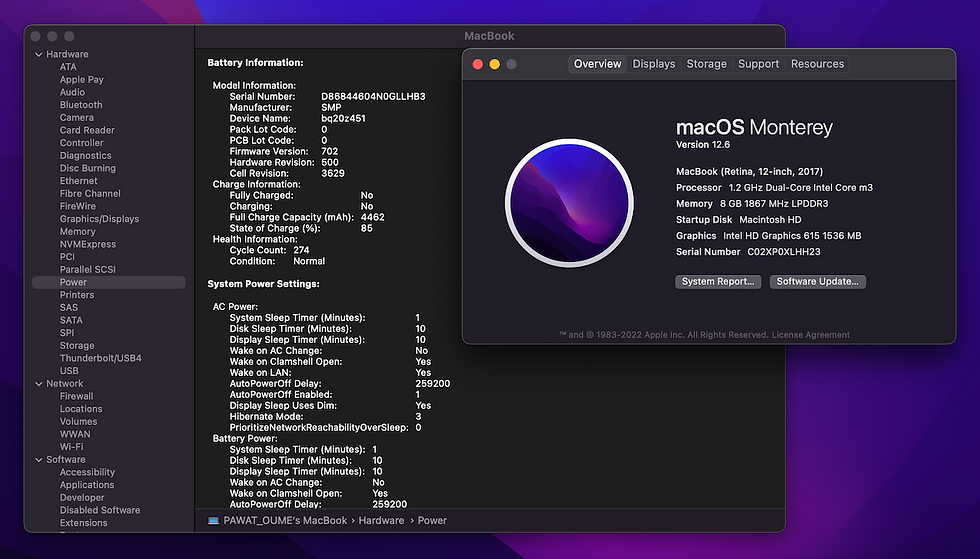This screenshot has width=980, height=559.
Task: Select USB in sidebar
Action: tap(69, 371)
